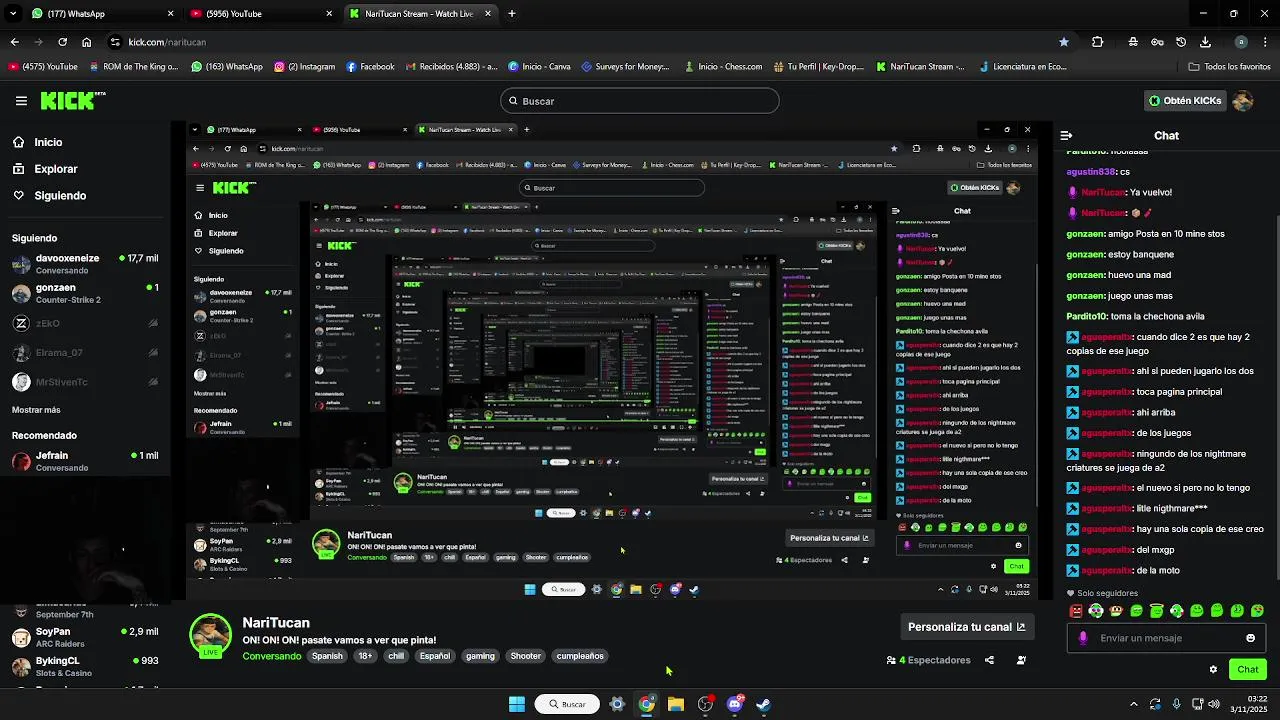Open zEkO channel in the followed list

(85, 323)
